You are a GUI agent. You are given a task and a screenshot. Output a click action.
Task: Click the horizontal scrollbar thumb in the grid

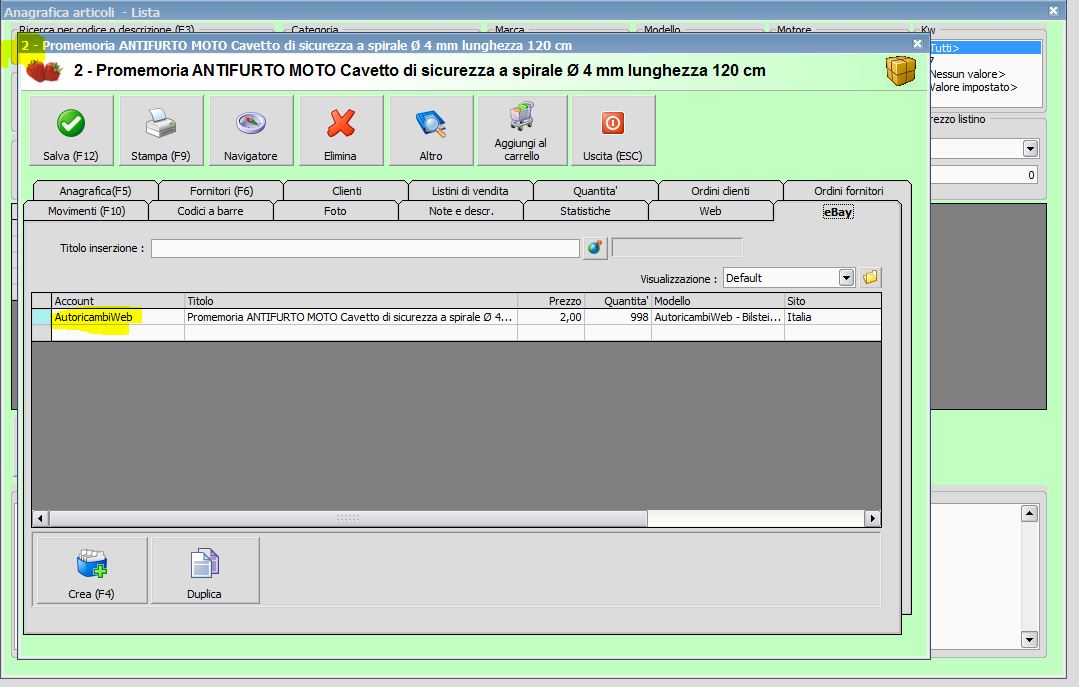348,518
